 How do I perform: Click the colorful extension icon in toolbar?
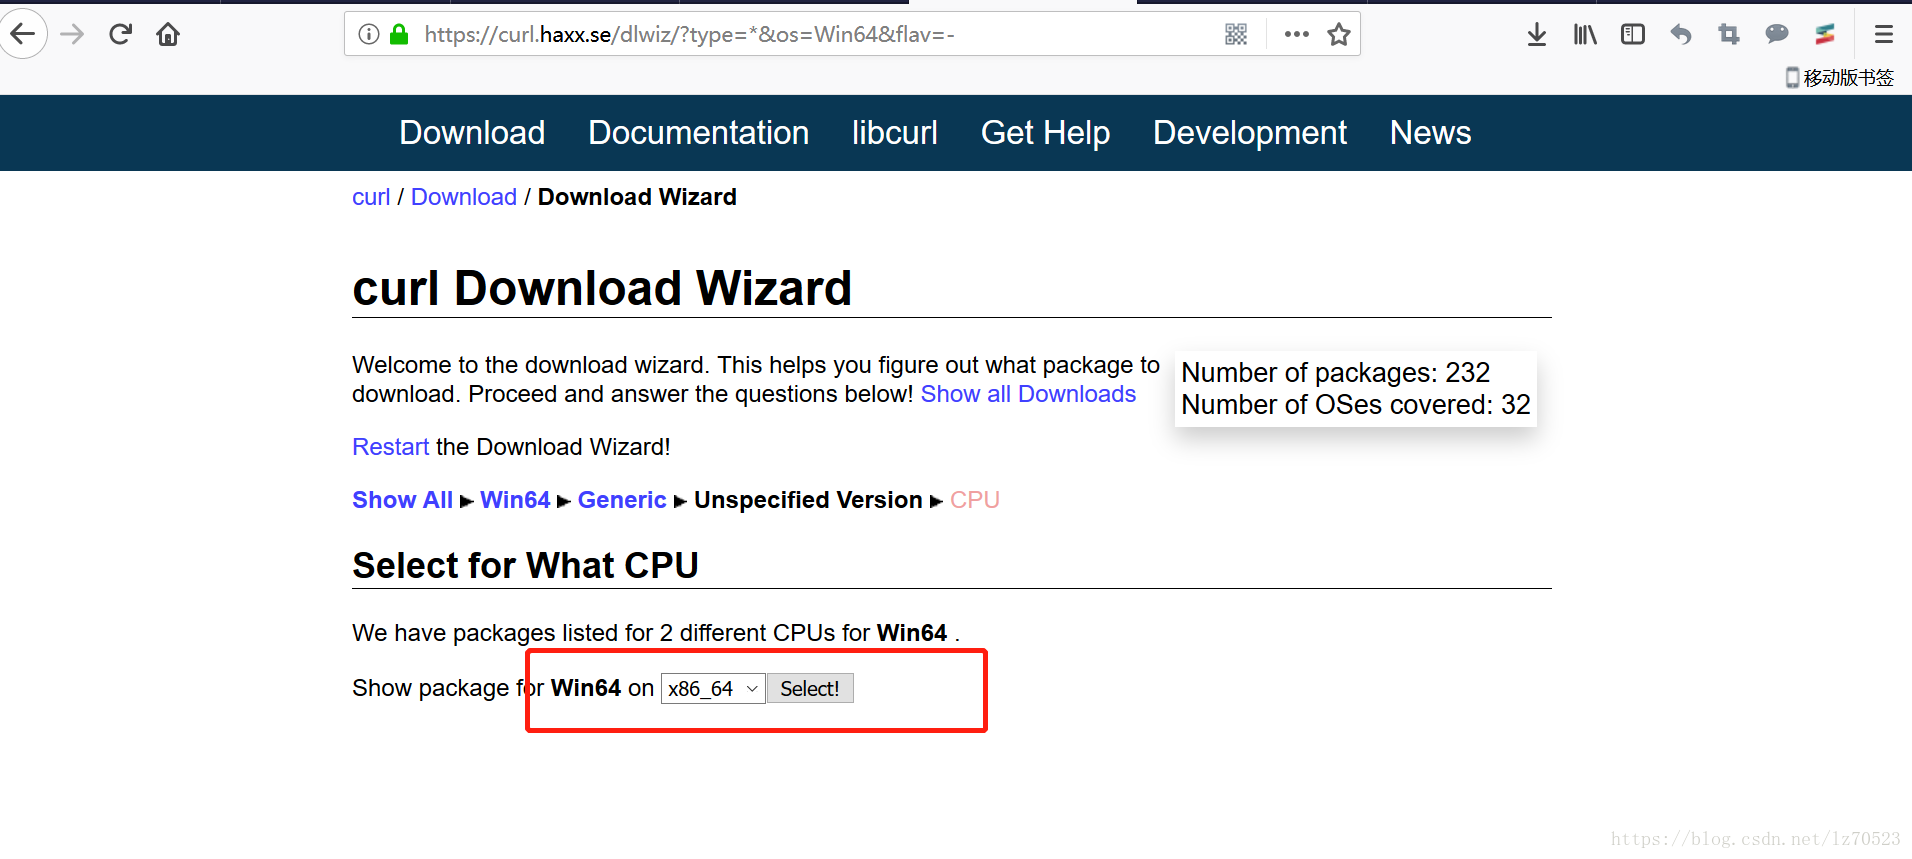point(1825,35)
